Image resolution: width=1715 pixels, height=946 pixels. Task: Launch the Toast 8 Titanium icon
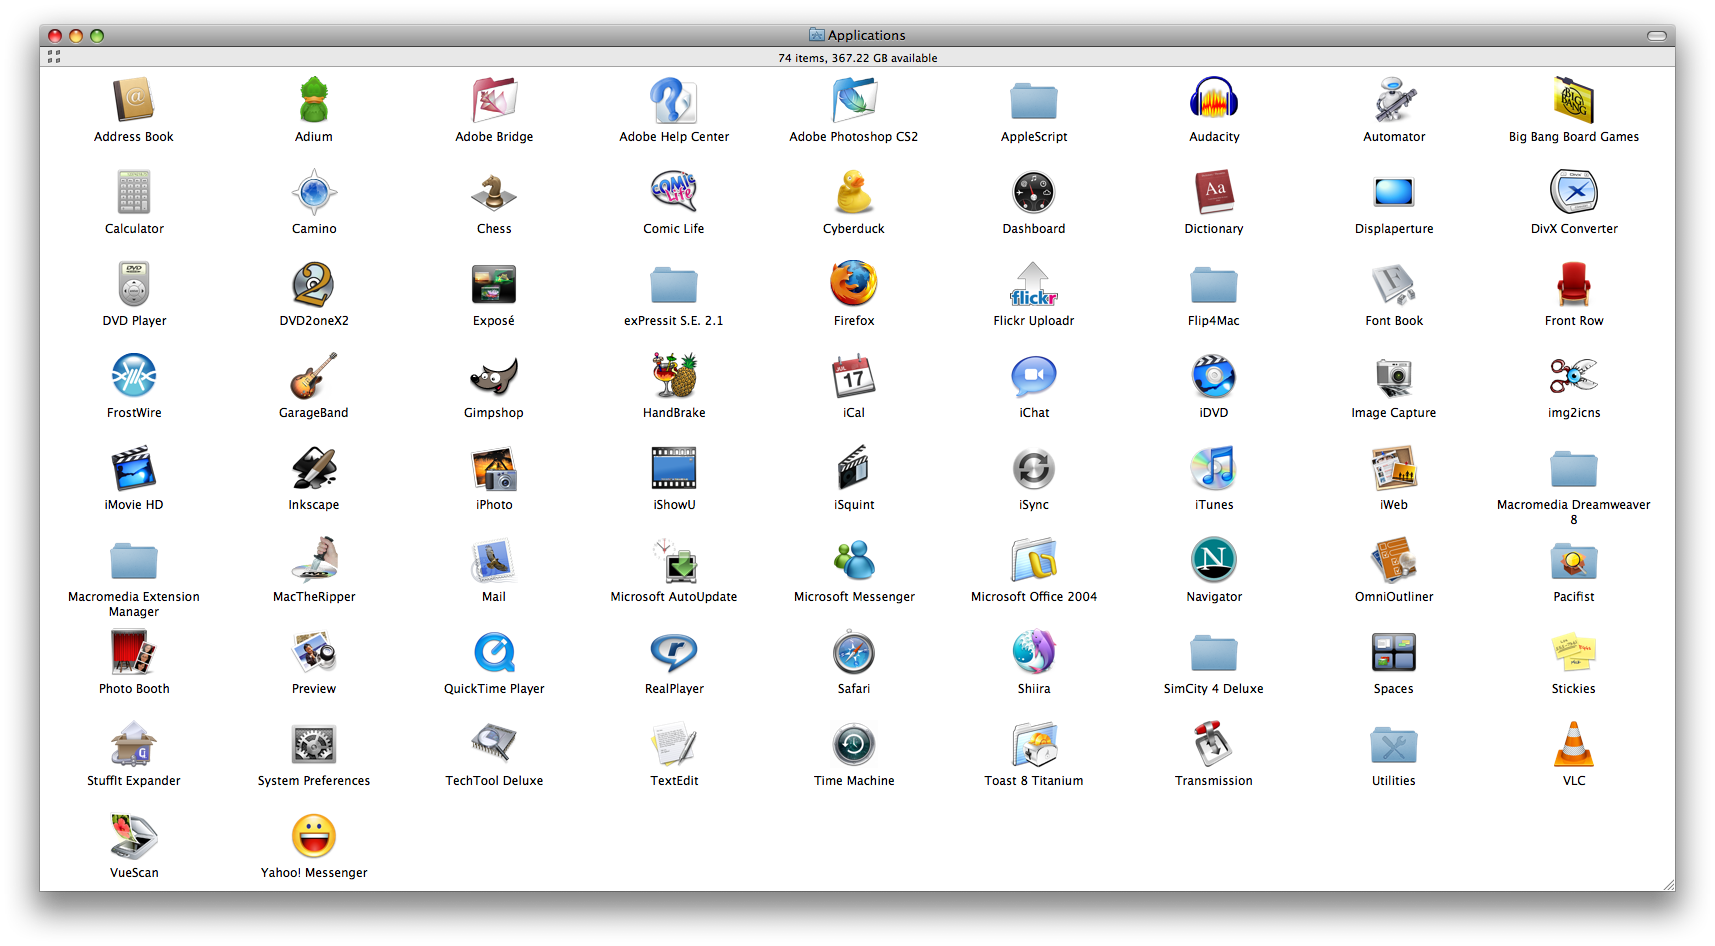coord(1034,744)
